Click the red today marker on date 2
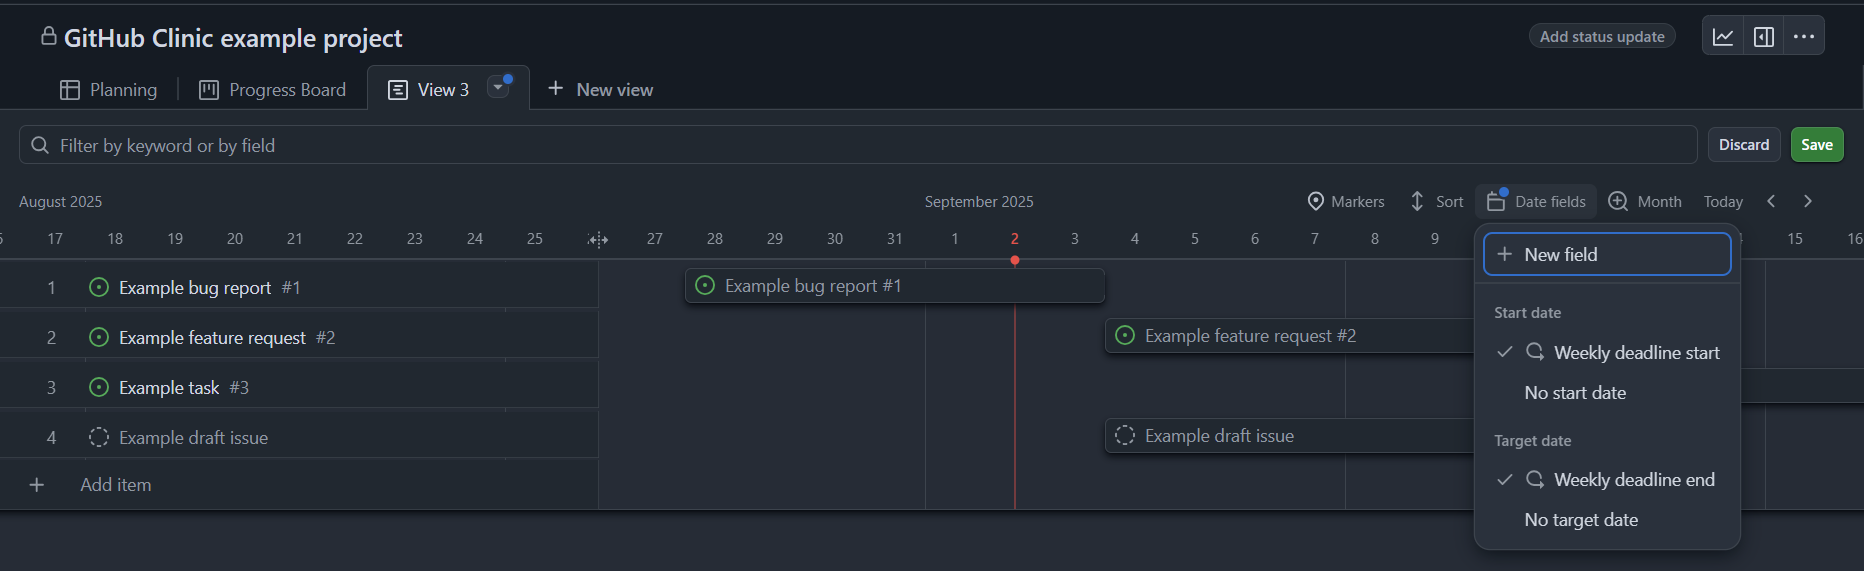Image resolution: width=1864 pixels, height=571 pixels. tap(1015, 260)
